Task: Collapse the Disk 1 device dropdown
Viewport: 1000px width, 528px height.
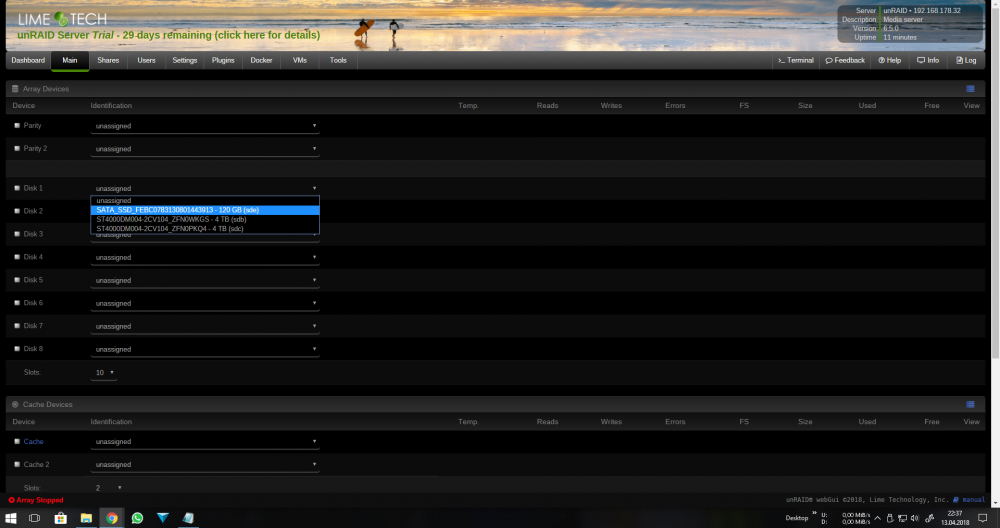Action: (205, 188)
